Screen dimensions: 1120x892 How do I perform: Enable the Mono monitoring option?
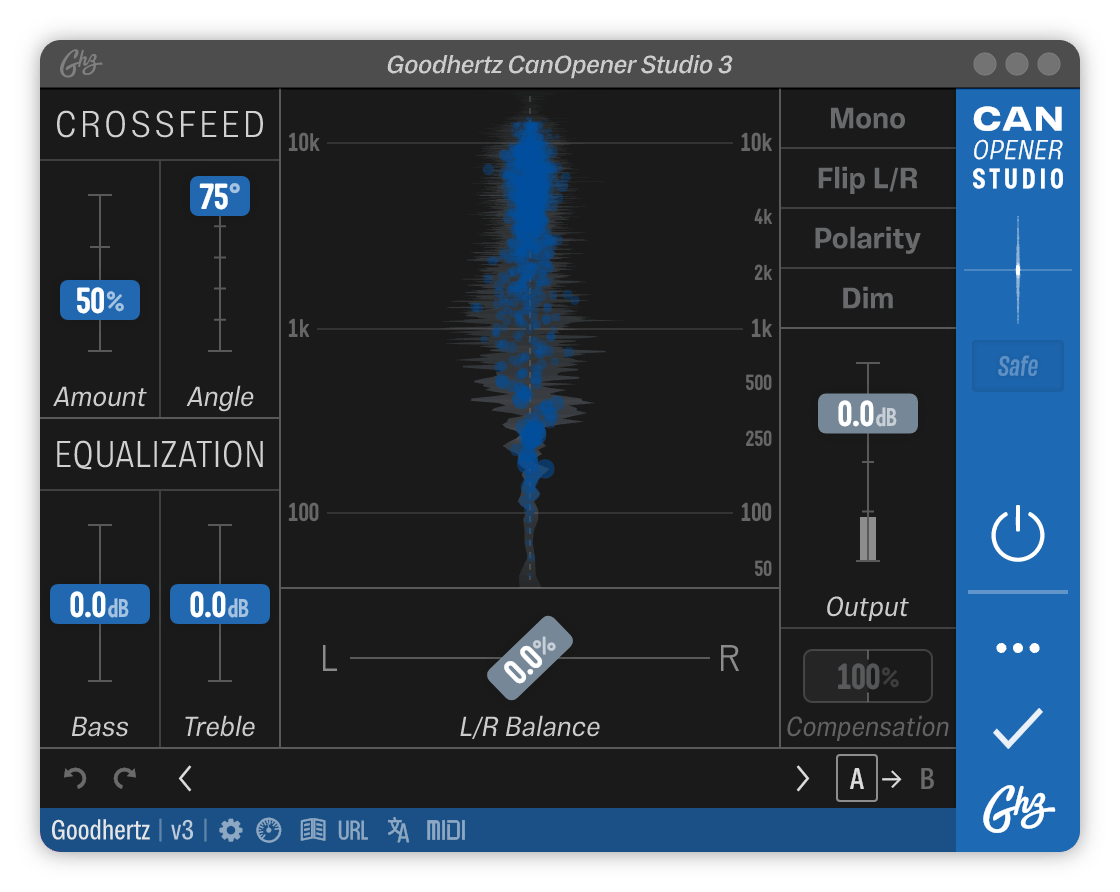[x=867, y=119]
